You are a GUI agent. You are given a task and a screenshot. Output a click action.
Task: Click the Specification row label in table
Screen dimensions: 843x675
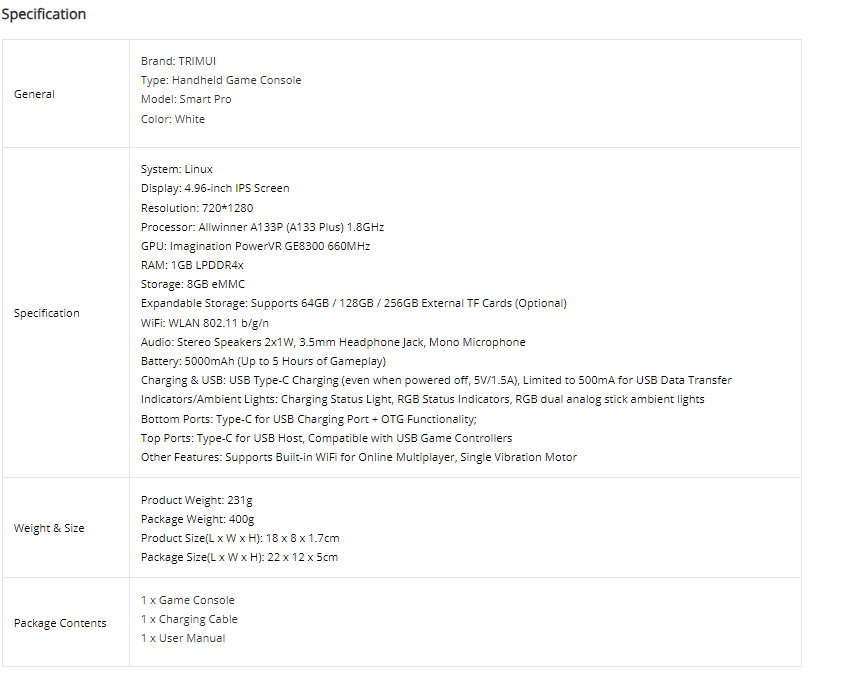(x=46, y=313)
